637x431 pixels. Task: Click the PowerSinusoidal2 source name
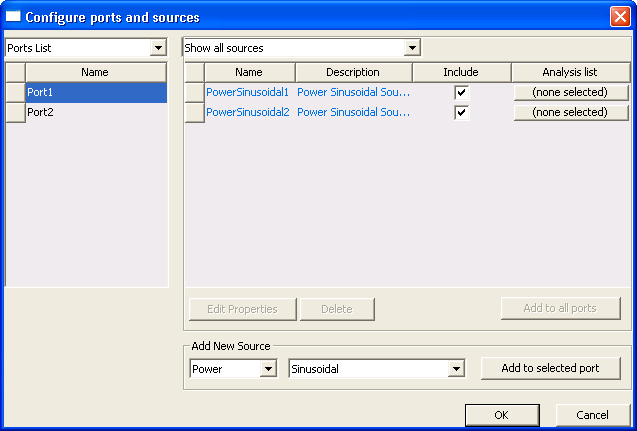247,113
